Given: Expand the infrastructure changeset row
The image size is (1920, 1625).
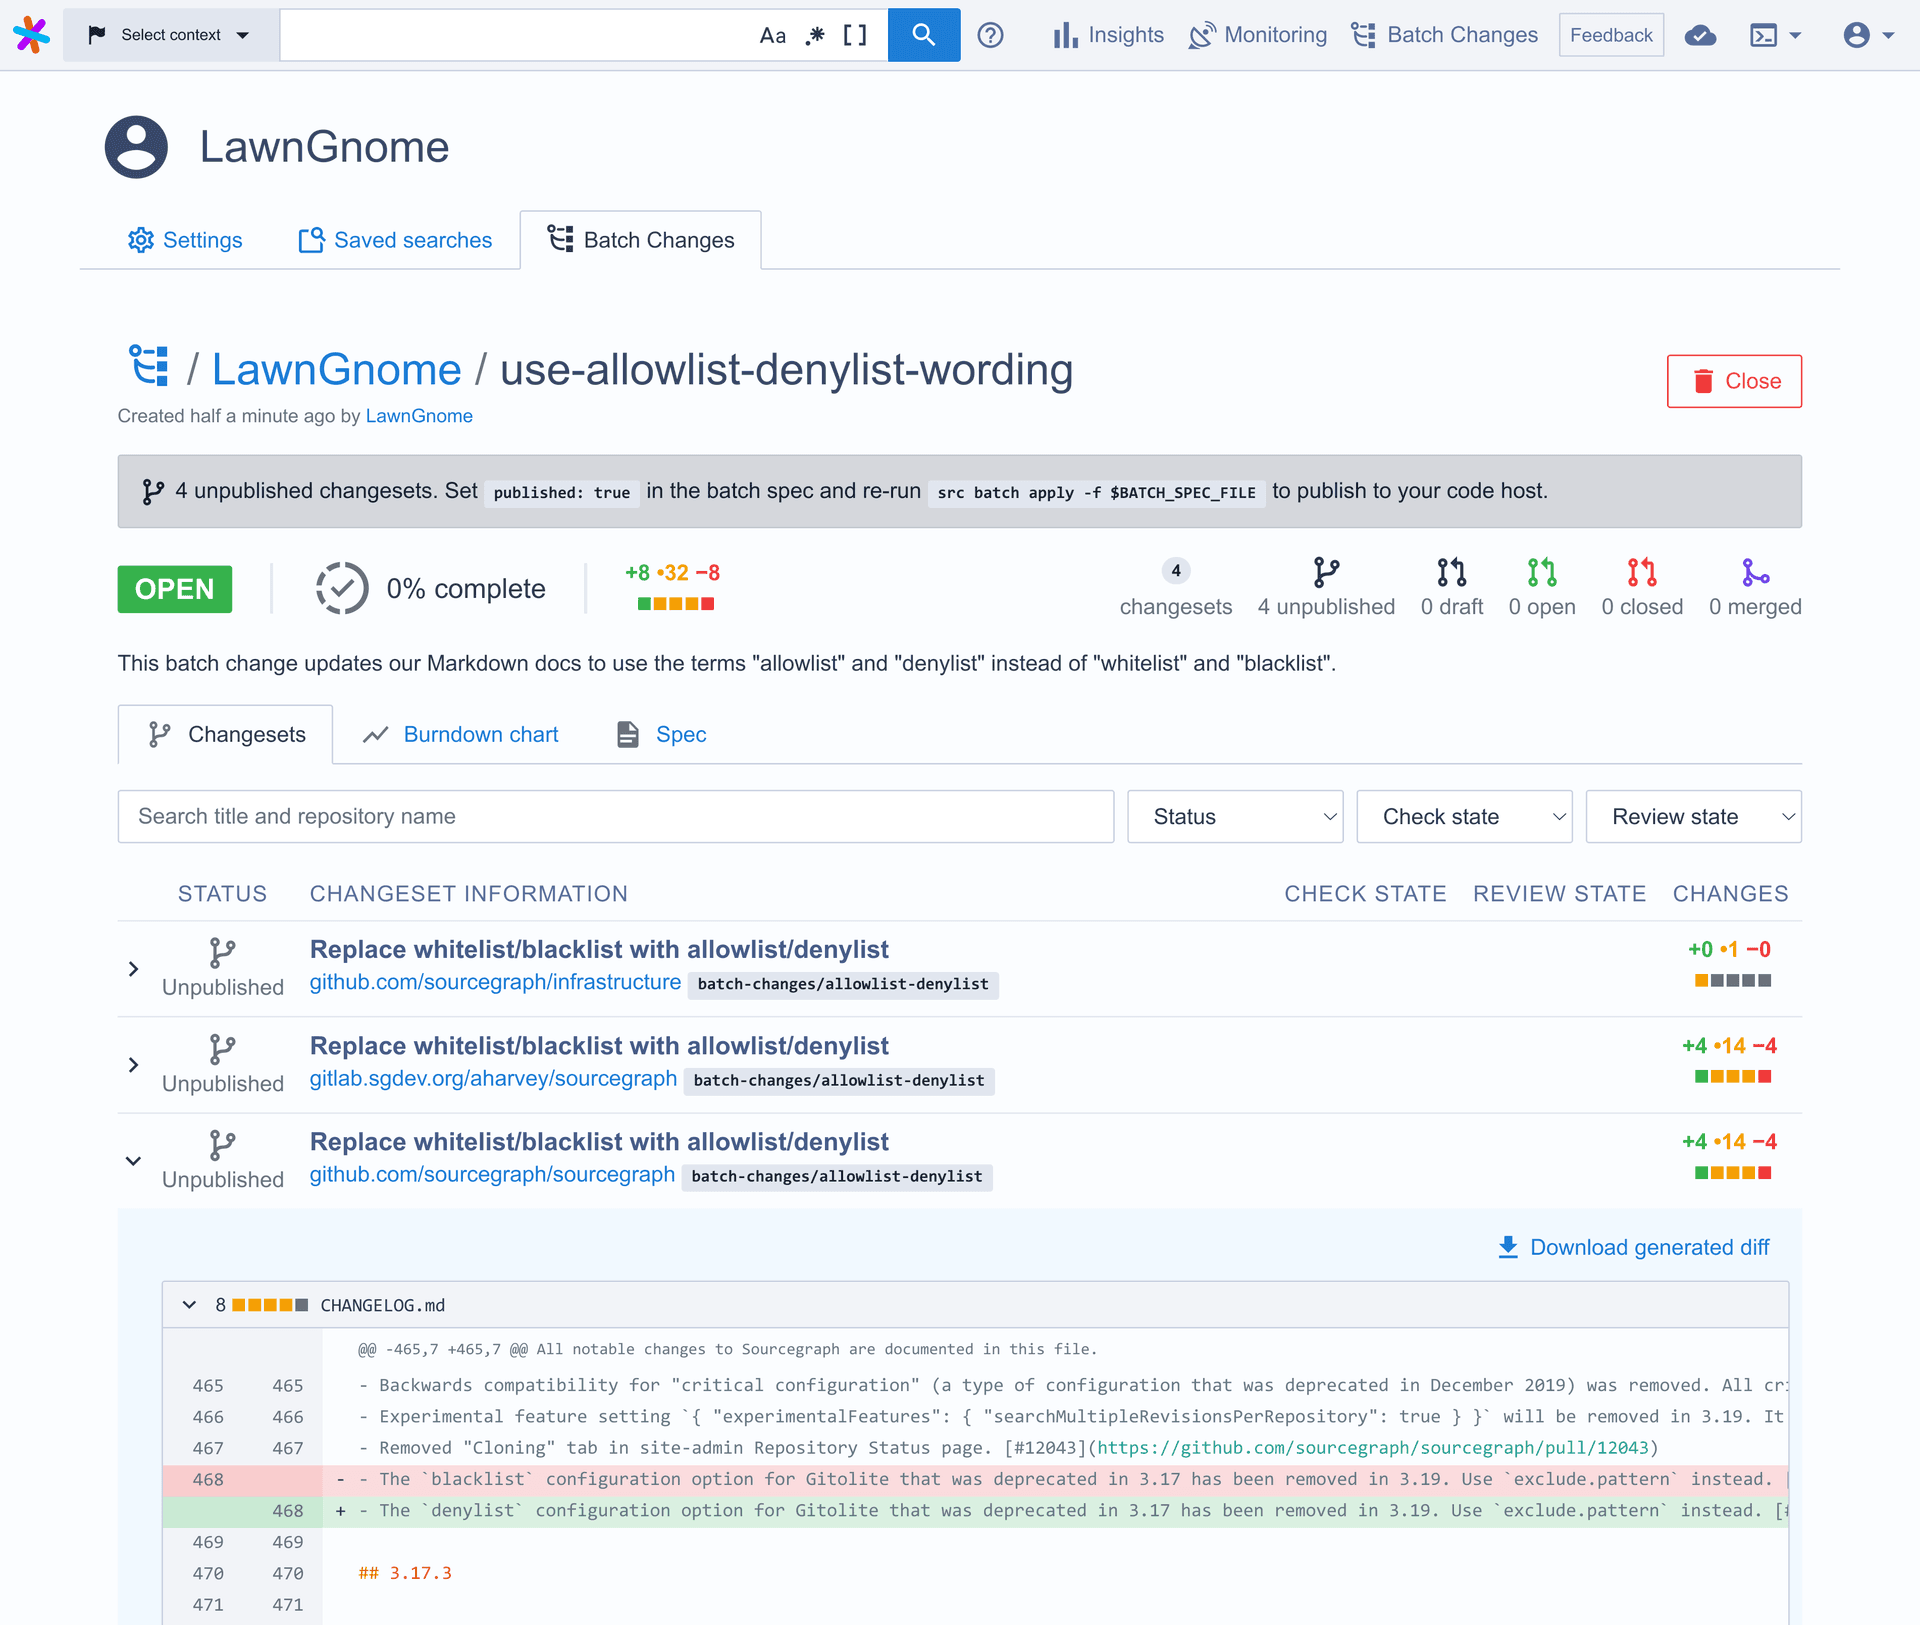Looking at the screenshot, I should click(133, 969).
